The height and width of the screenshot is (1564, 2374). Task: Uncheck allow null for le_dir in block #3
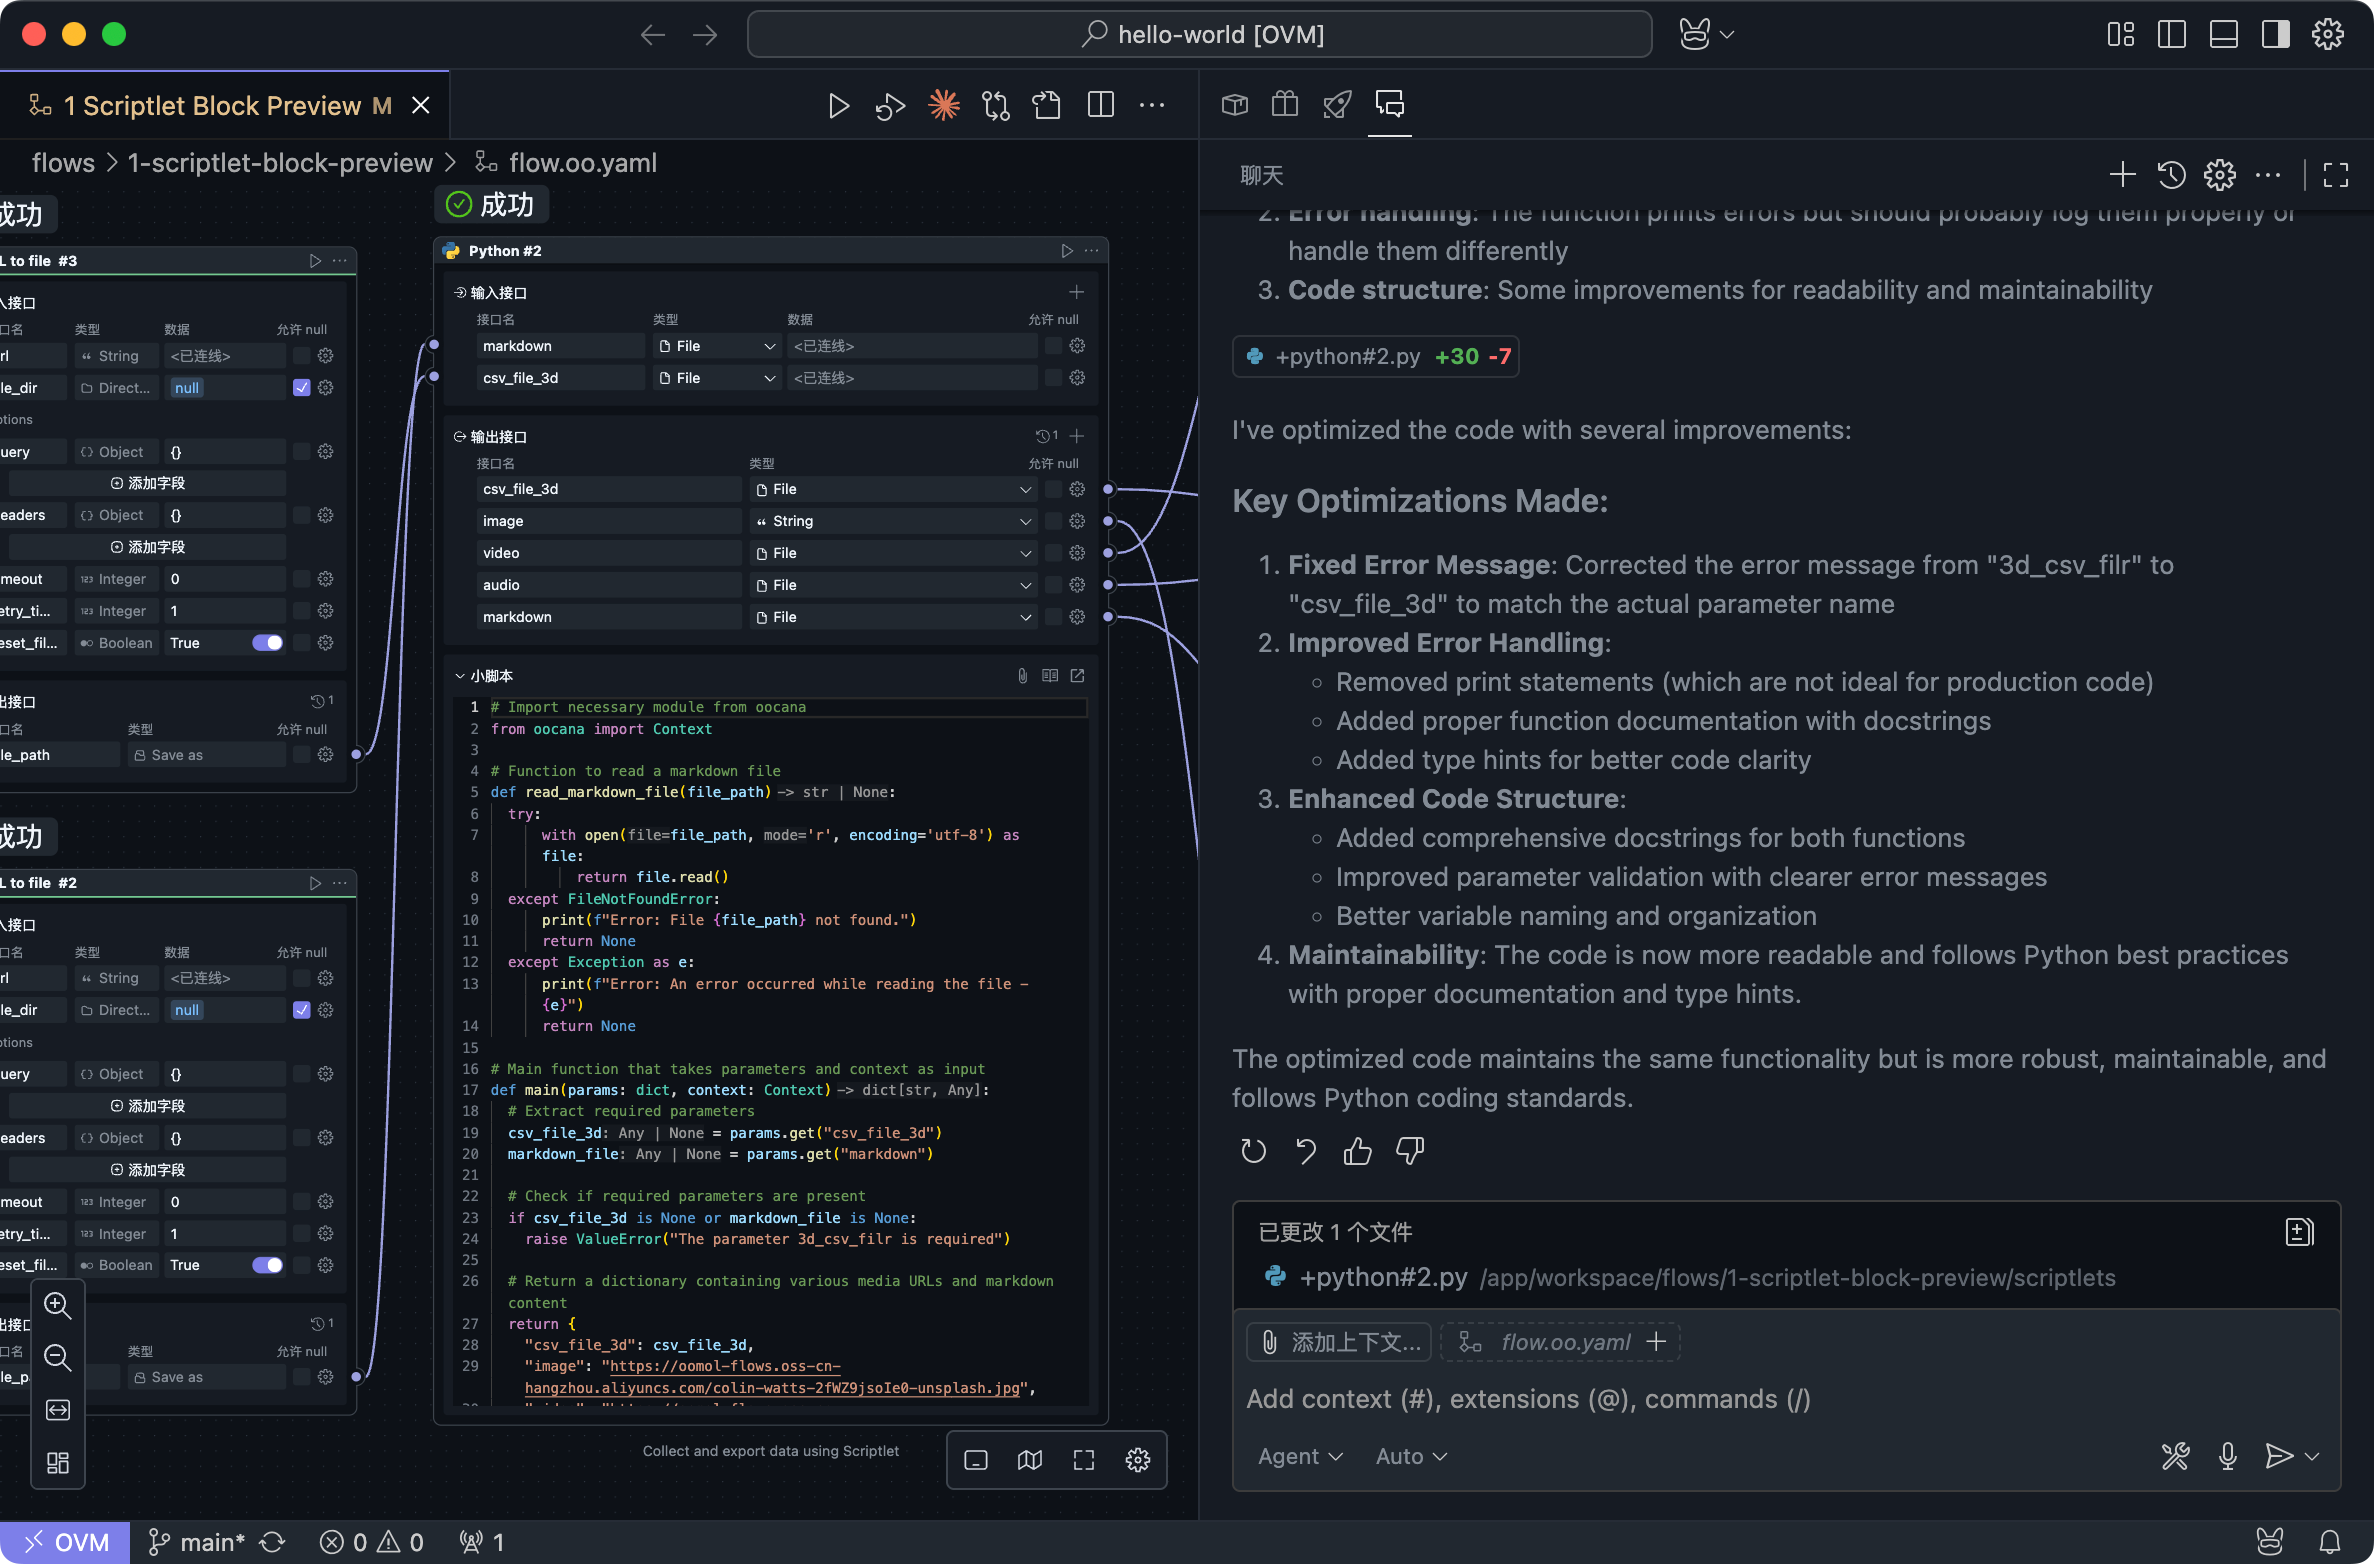(301, 388)
